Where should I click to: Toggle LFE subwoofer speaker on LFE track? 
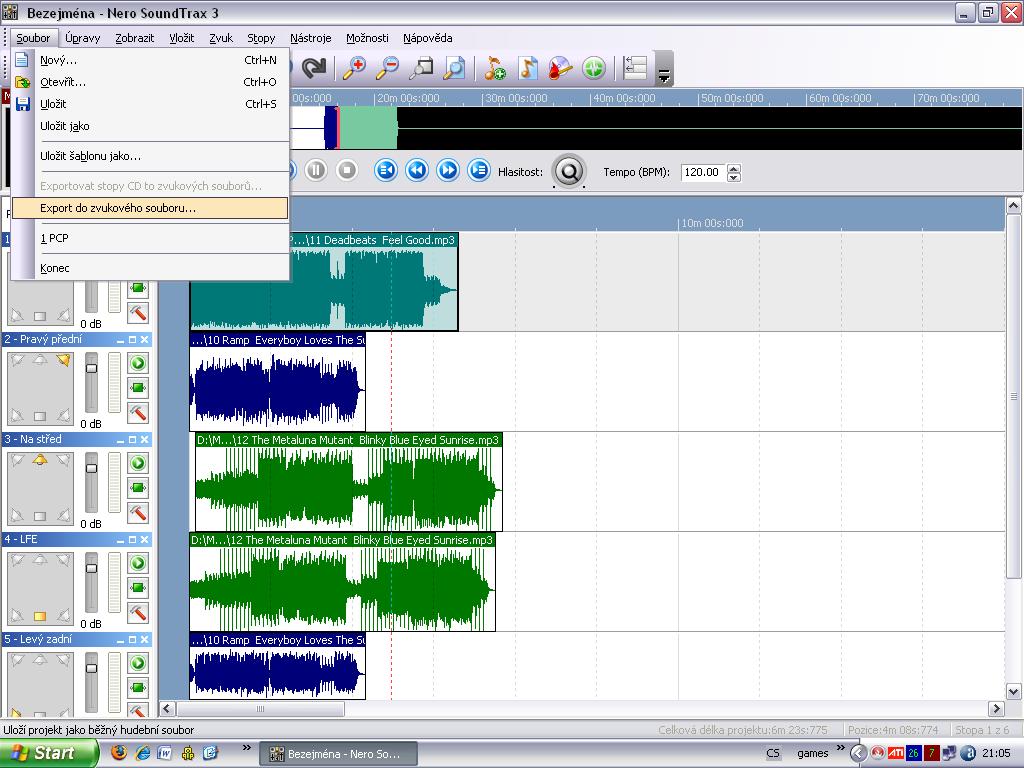[40, 616]
